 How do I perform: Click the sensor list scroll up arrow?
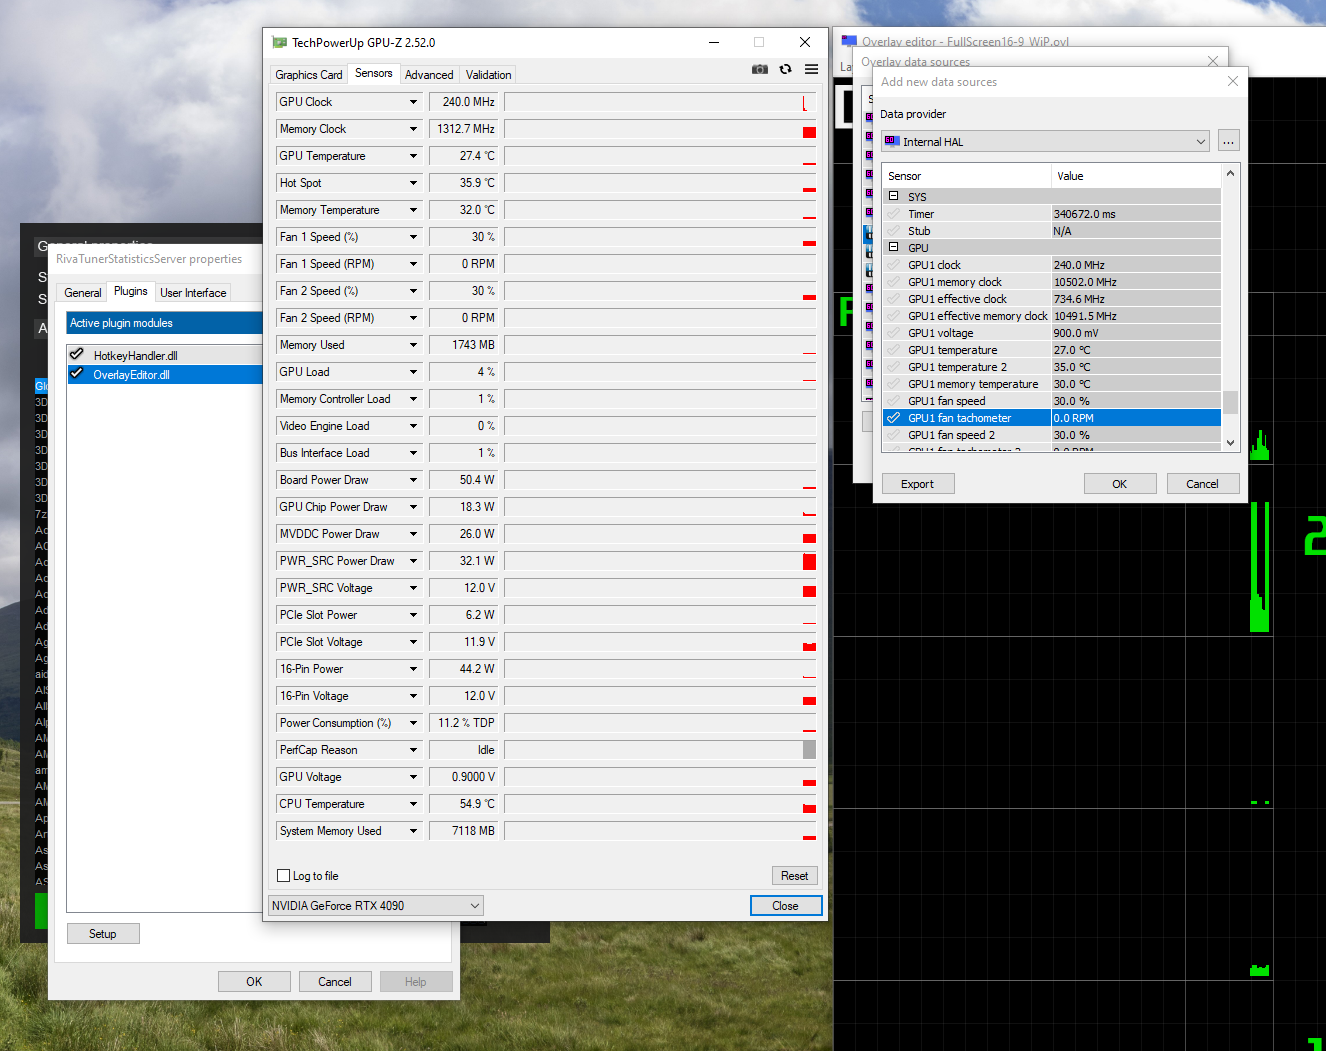tap(1231, 174)
